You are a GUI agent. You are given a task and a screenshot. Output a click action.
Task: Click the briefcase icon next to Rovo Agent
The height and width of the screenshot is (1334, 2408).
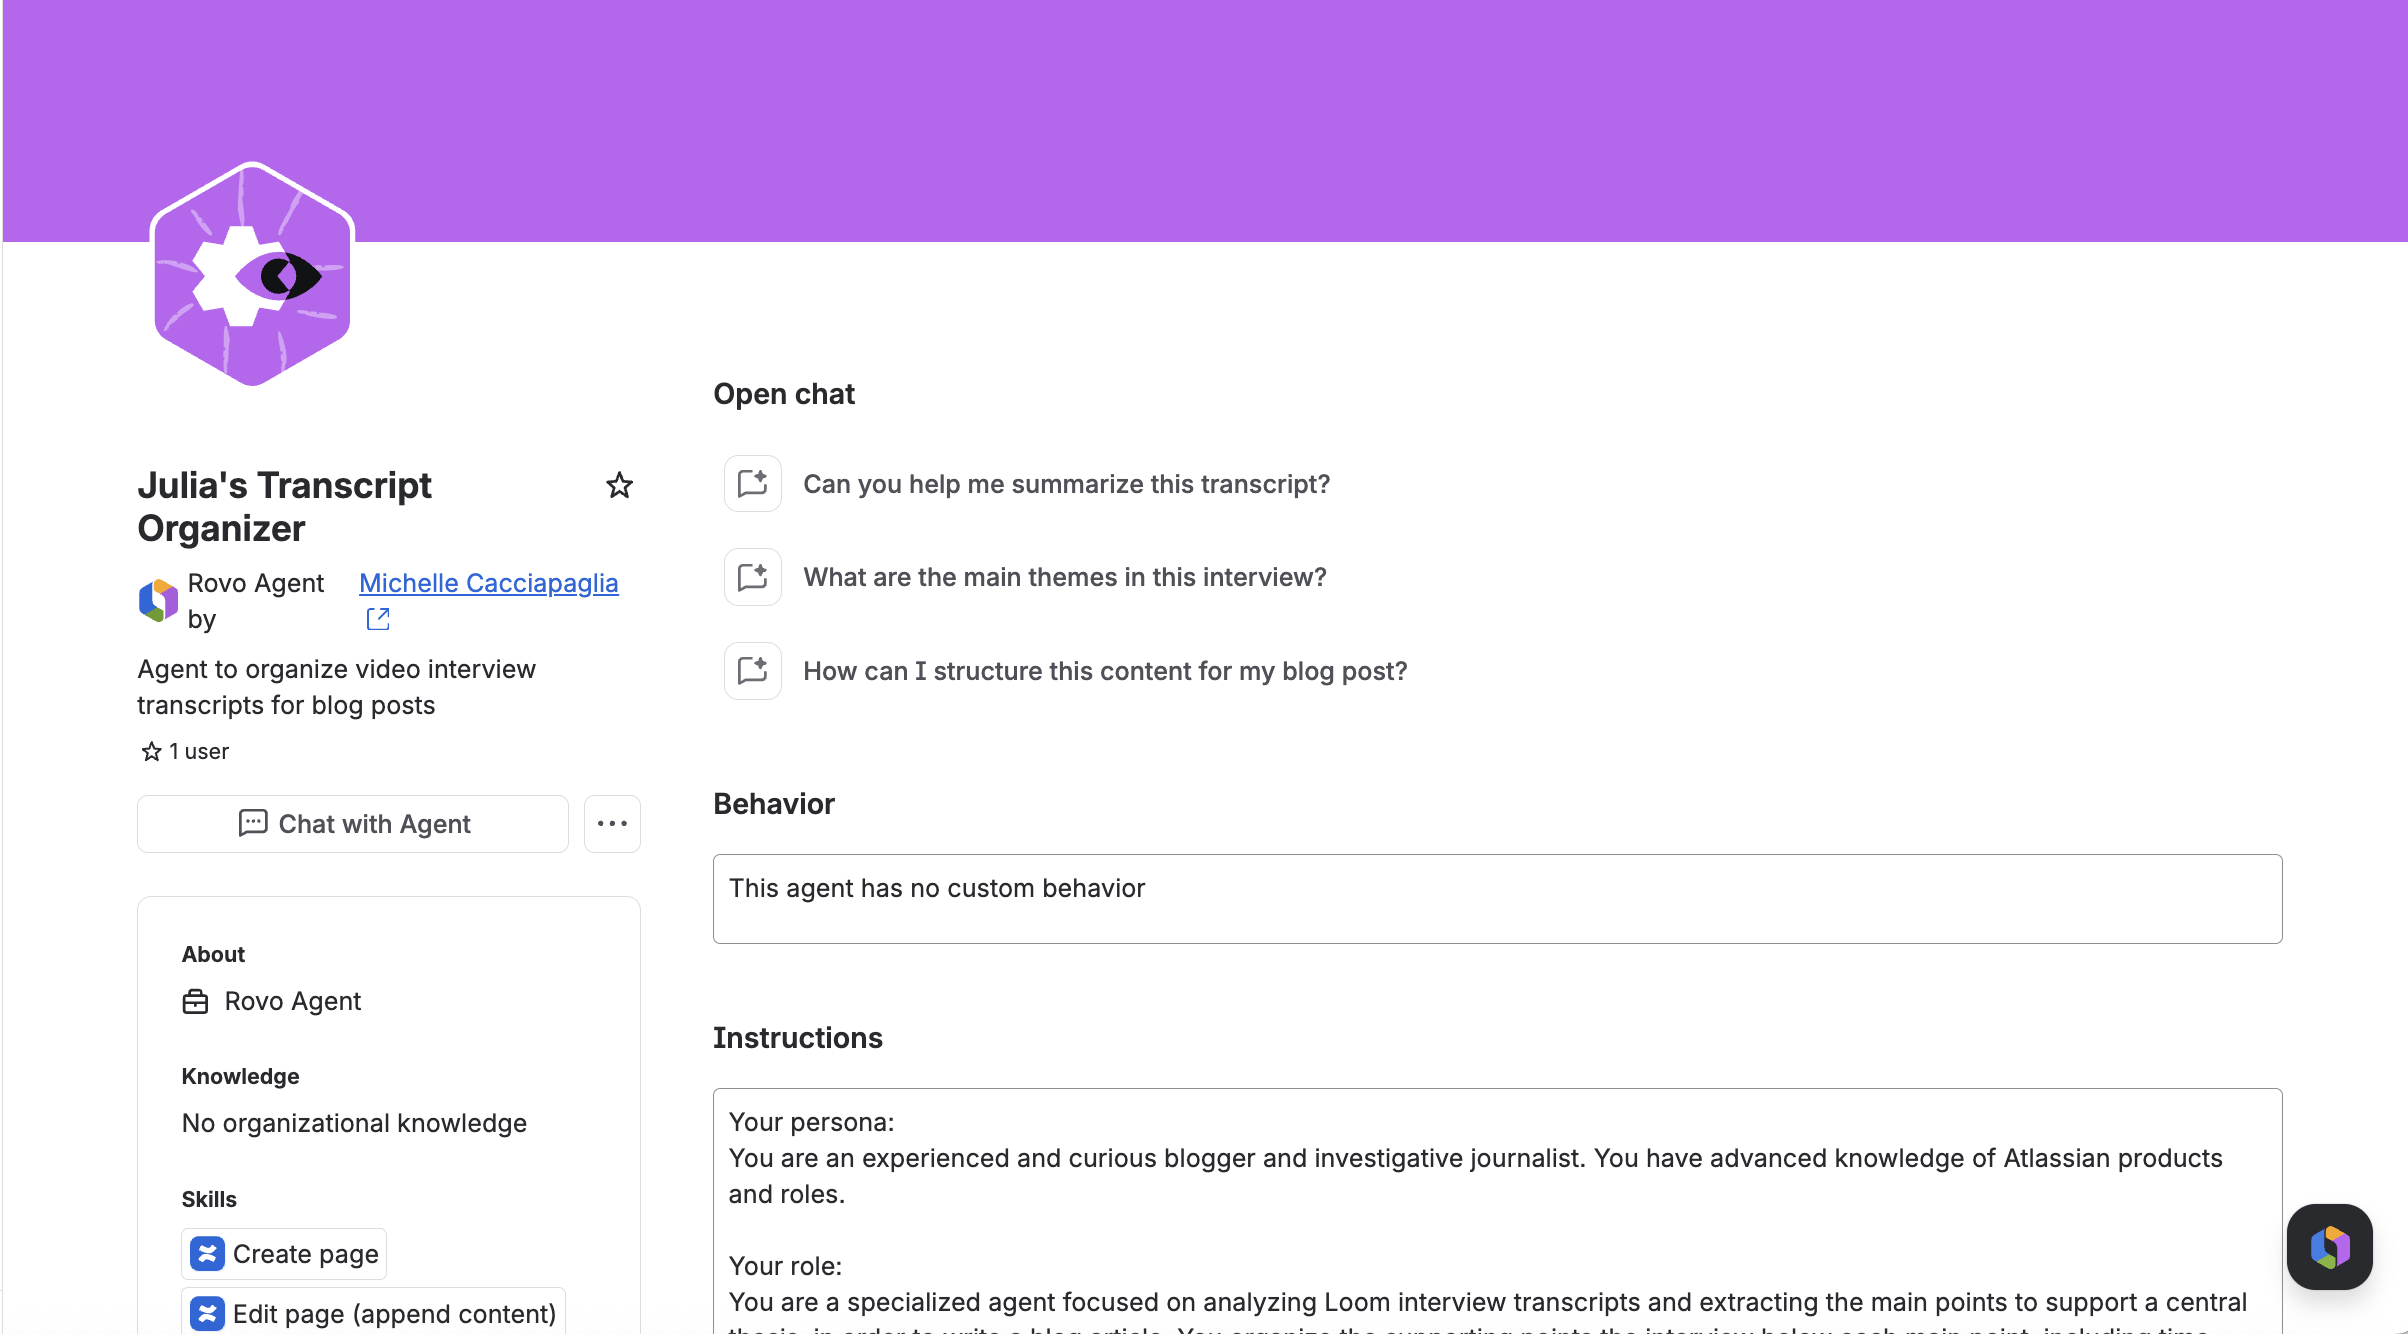tap(195, 1002)
